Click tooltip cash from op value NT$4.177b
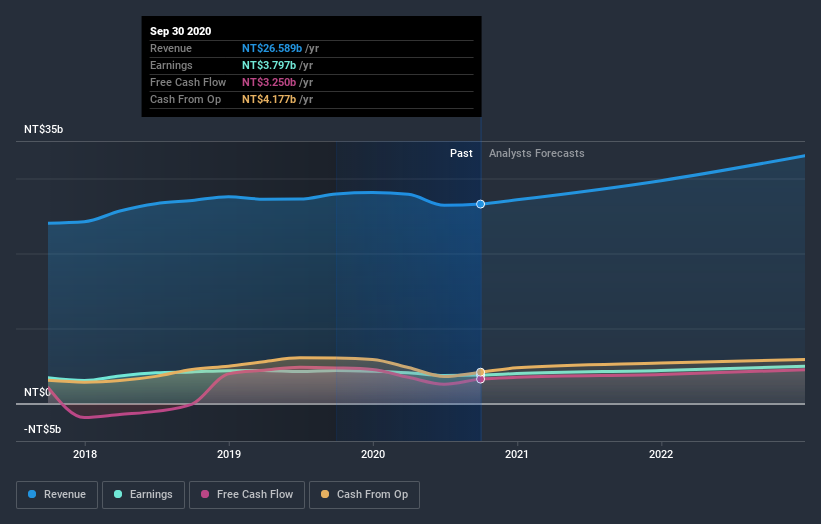The width and height of the screenshot is (821, 524). 269,99
